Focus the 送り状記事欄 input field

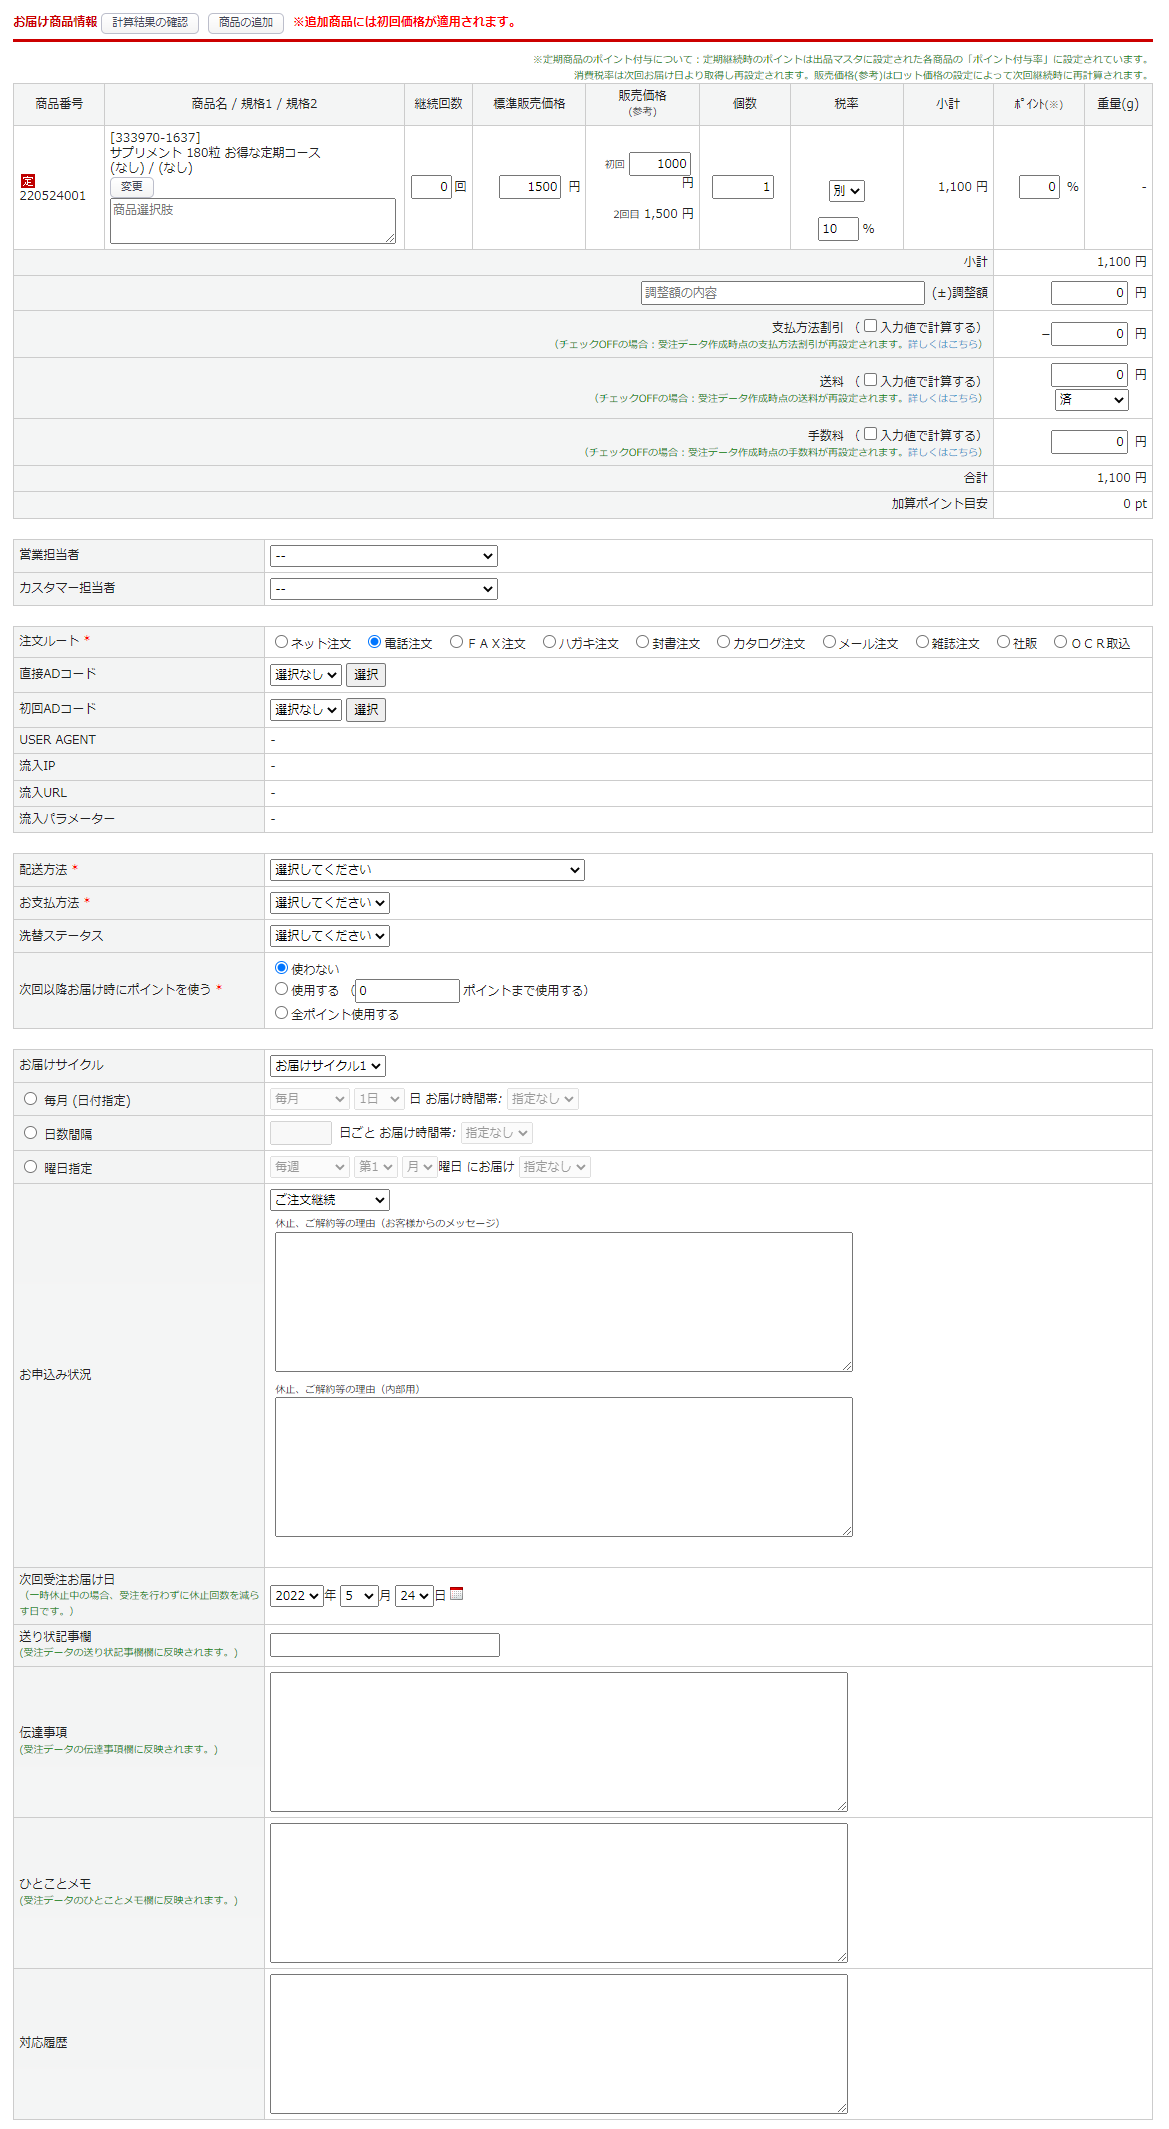(385, 1645)
